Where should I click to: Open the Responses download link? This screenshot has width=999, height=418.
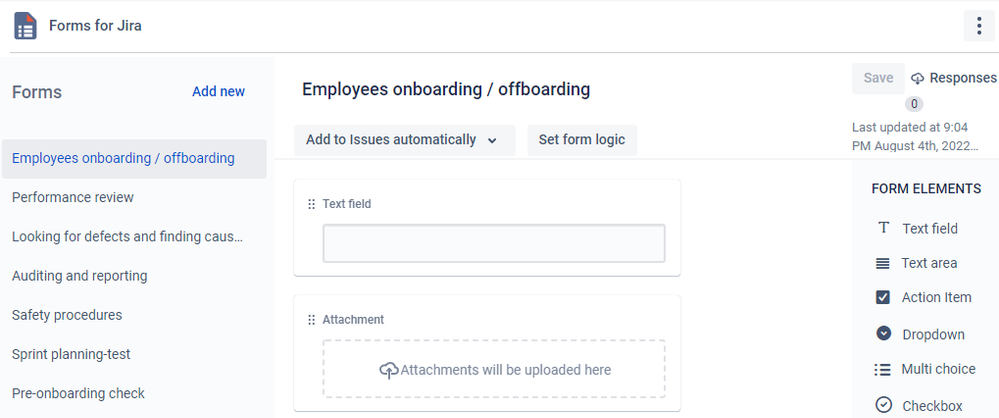954,78
